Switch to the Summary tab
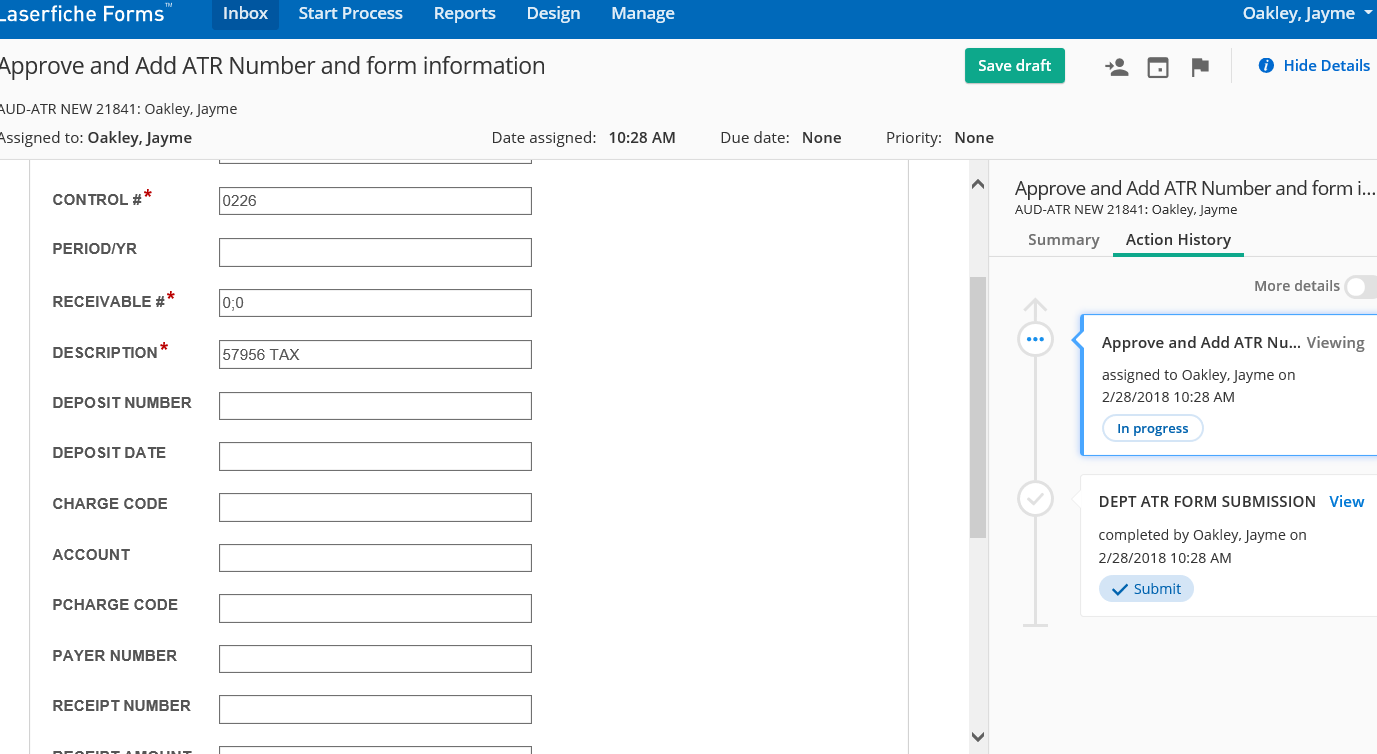 pos(1064,240)
